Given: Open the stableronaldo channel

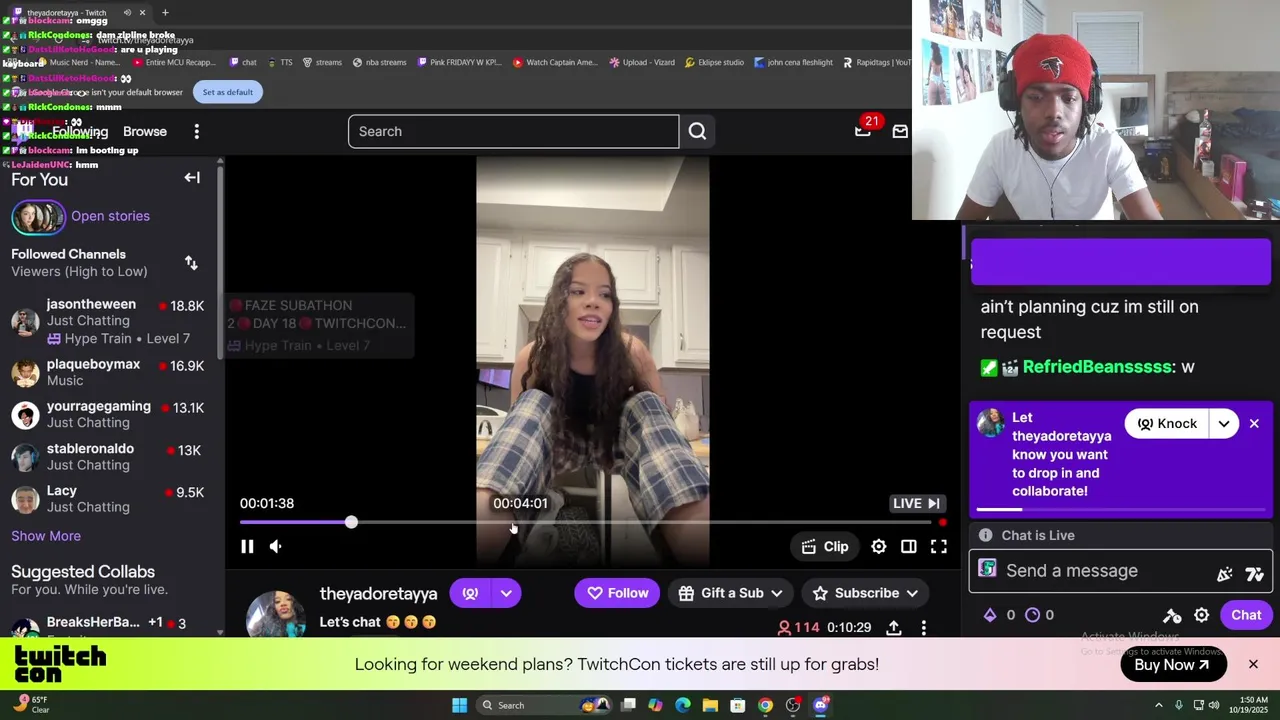Looking at the screenshot, I should click(108, 456).
